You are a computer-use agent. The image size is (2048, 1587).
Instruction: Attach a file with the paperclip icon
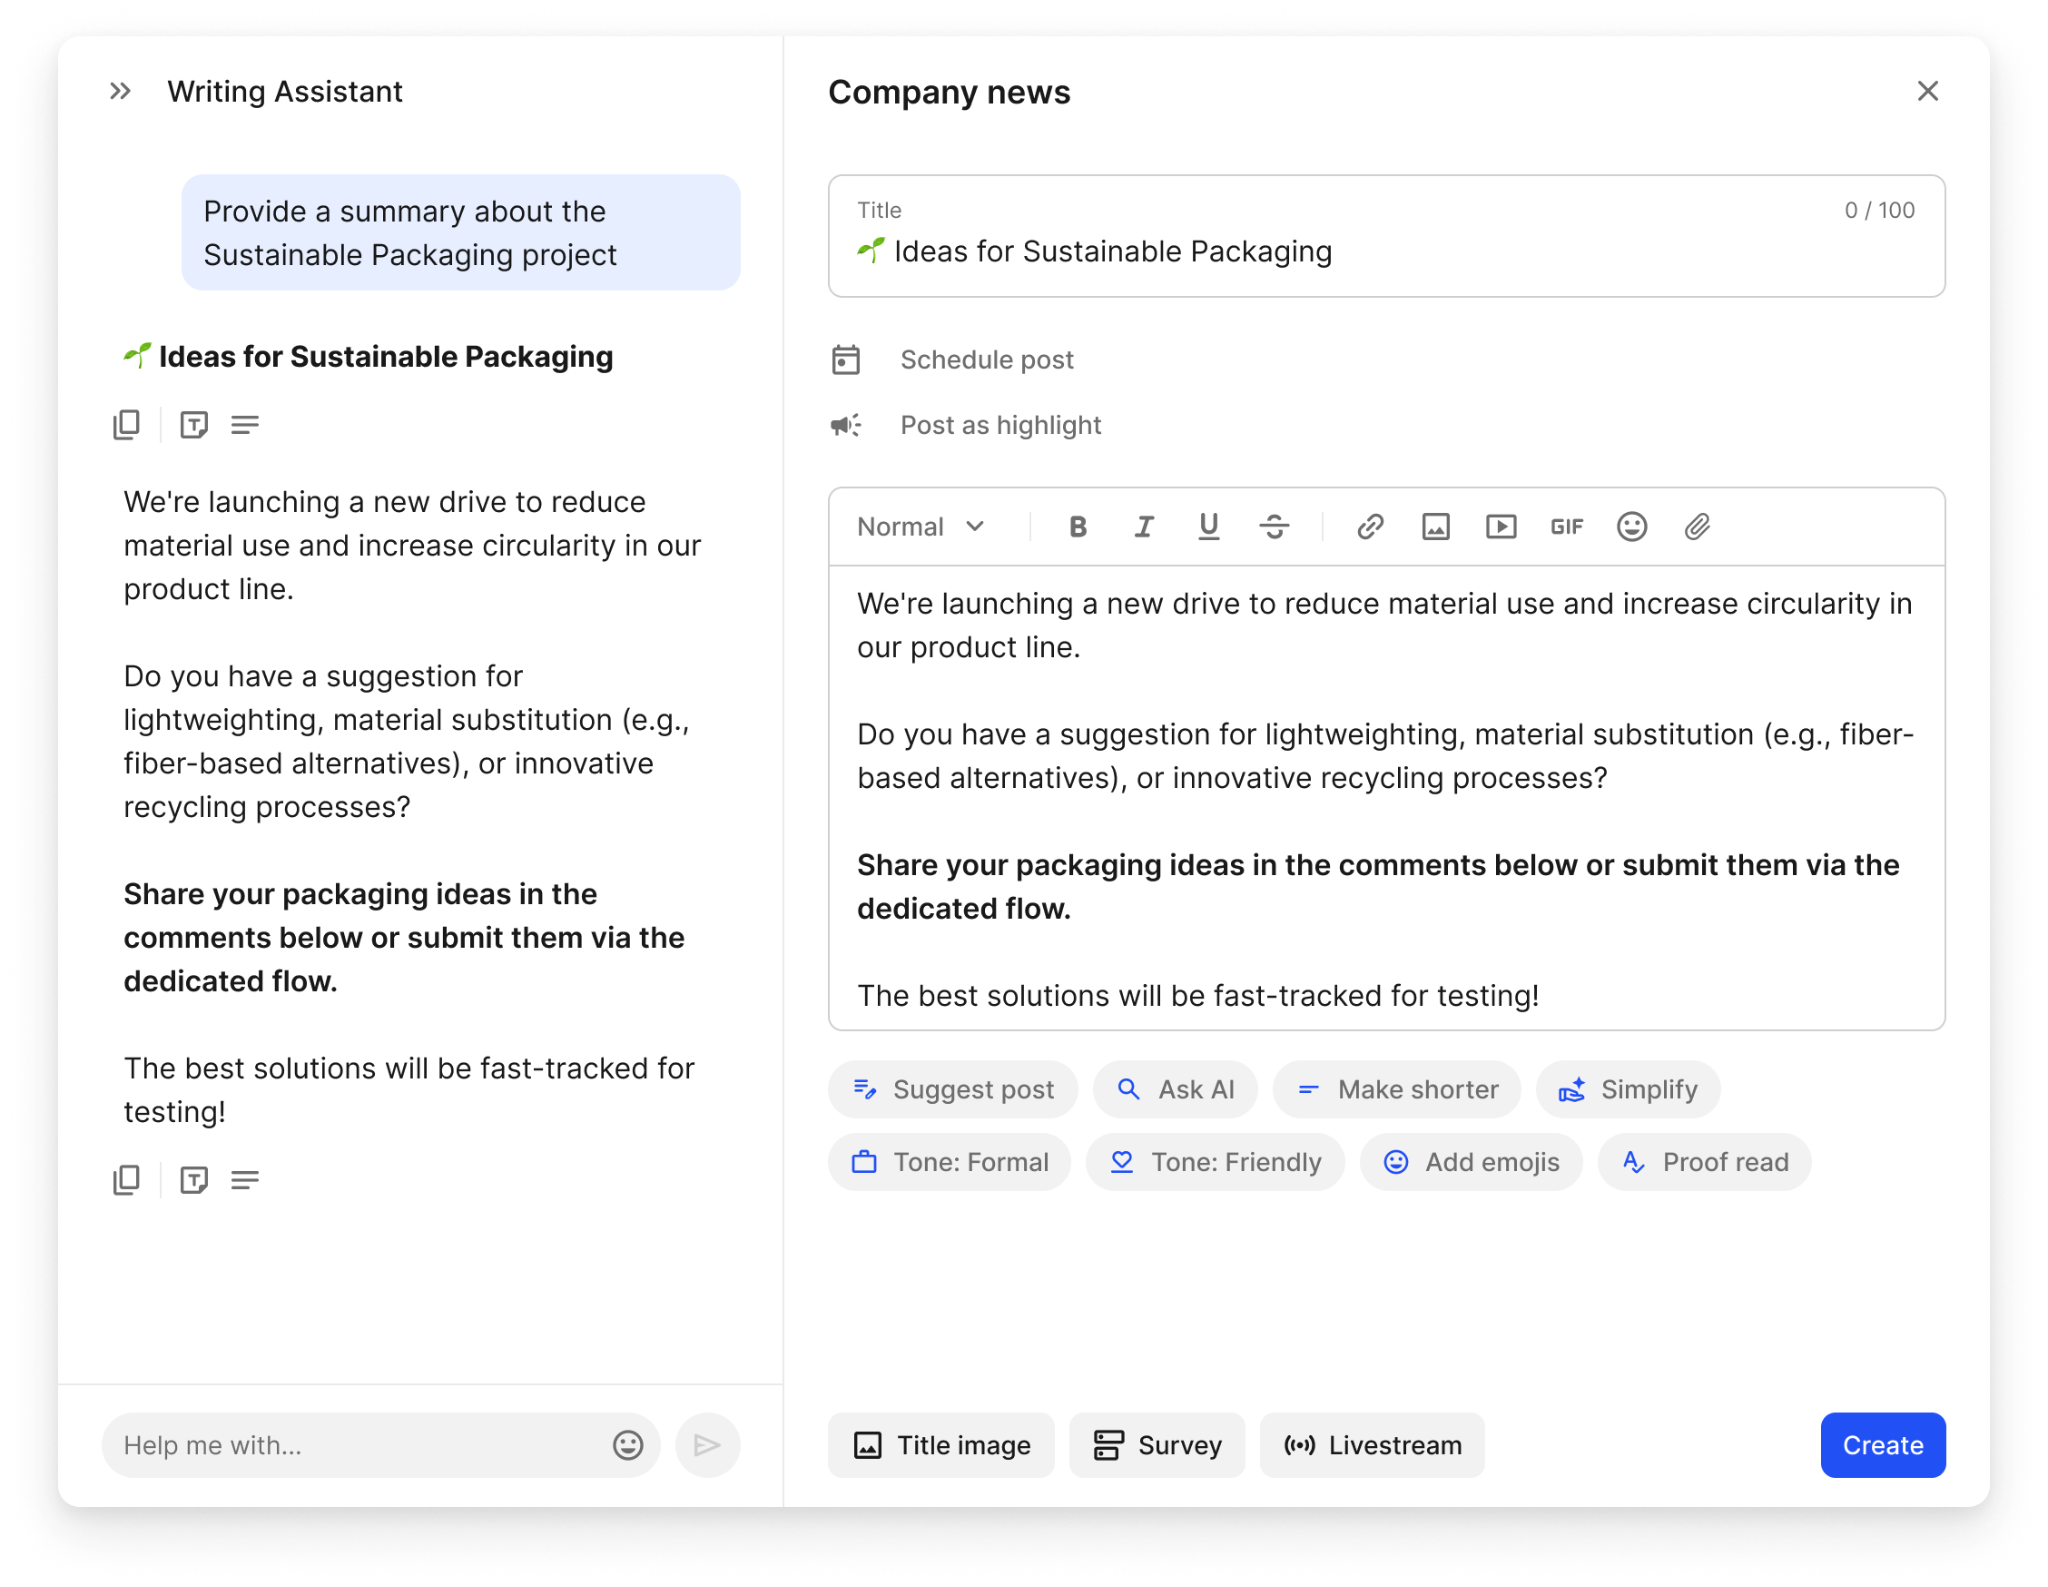1697,526
